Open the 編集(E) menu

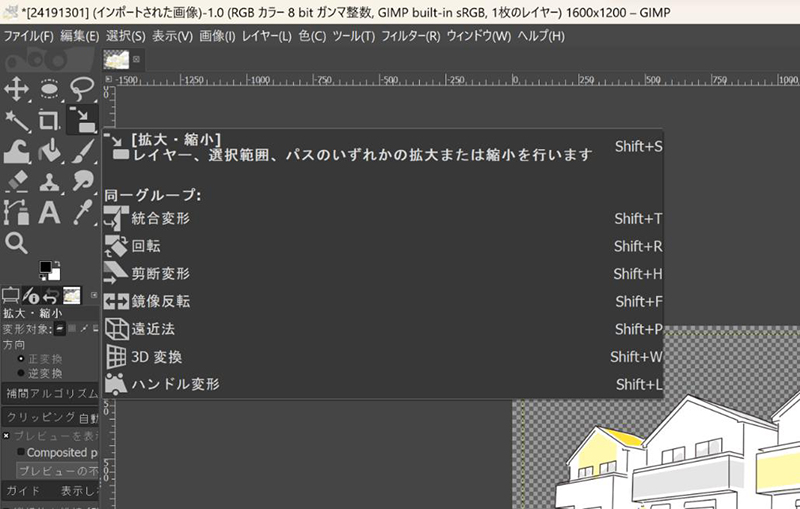click(x=80, y=36)
